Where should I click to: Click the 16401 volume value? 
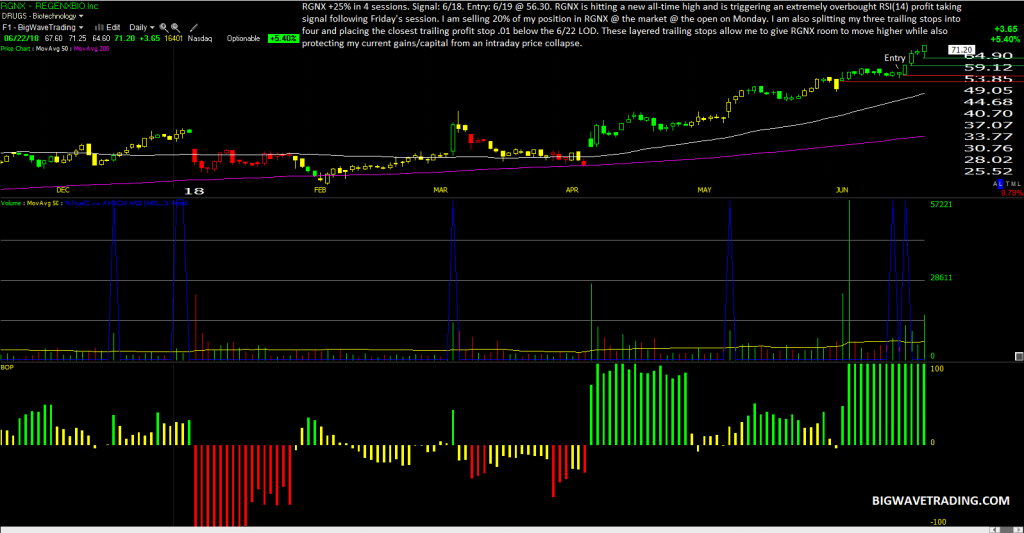174,39
